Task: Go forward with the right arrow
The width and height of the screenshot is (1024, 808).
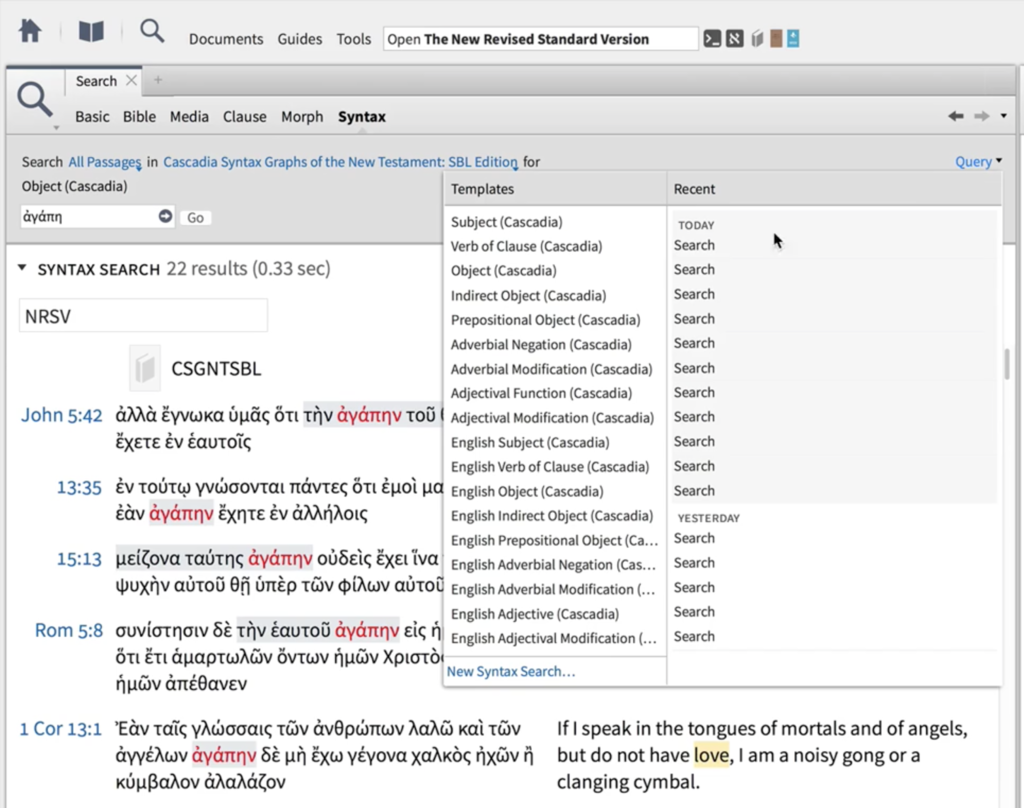Action: coord(982,116)
